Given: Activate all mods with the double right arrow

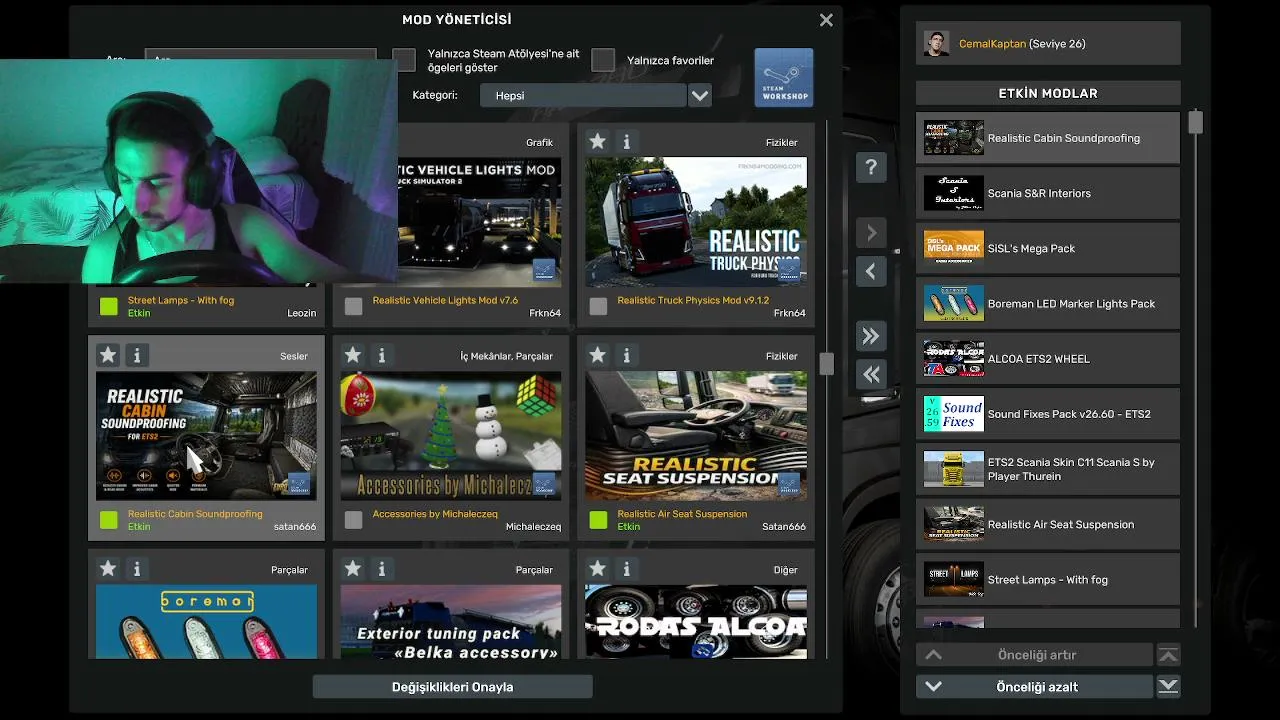Looking at the screenshot, I should (x=871, y=336).
